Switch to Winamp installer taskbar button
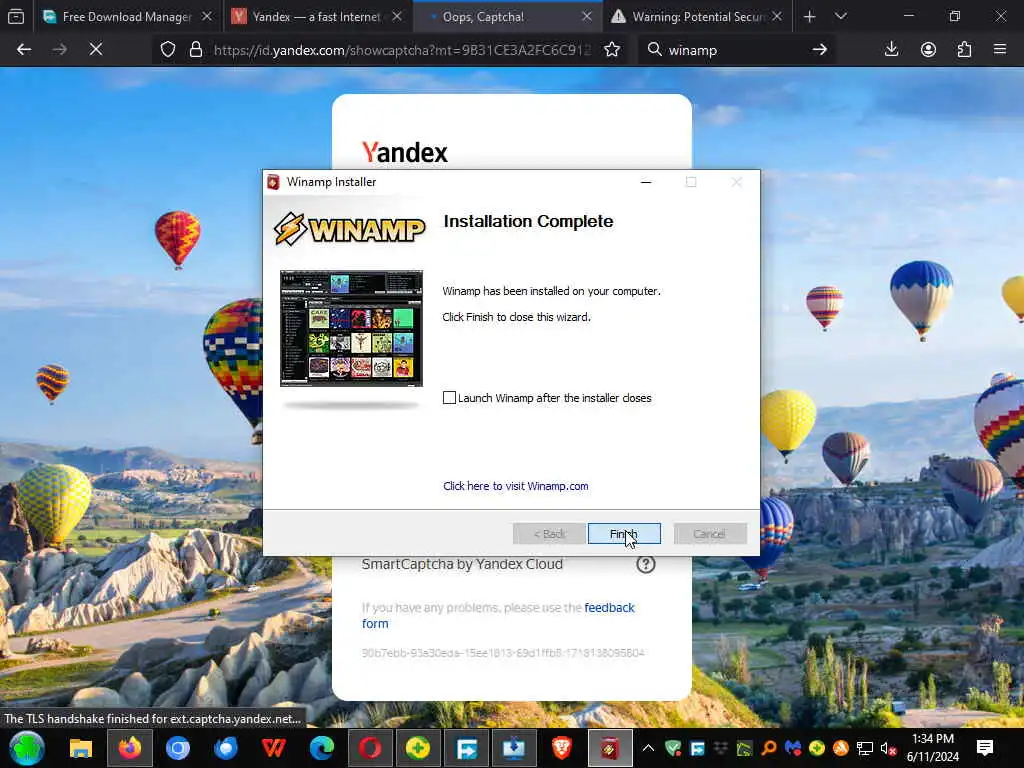Viewport: 1024px width, 768px height. tap(610, 748)
